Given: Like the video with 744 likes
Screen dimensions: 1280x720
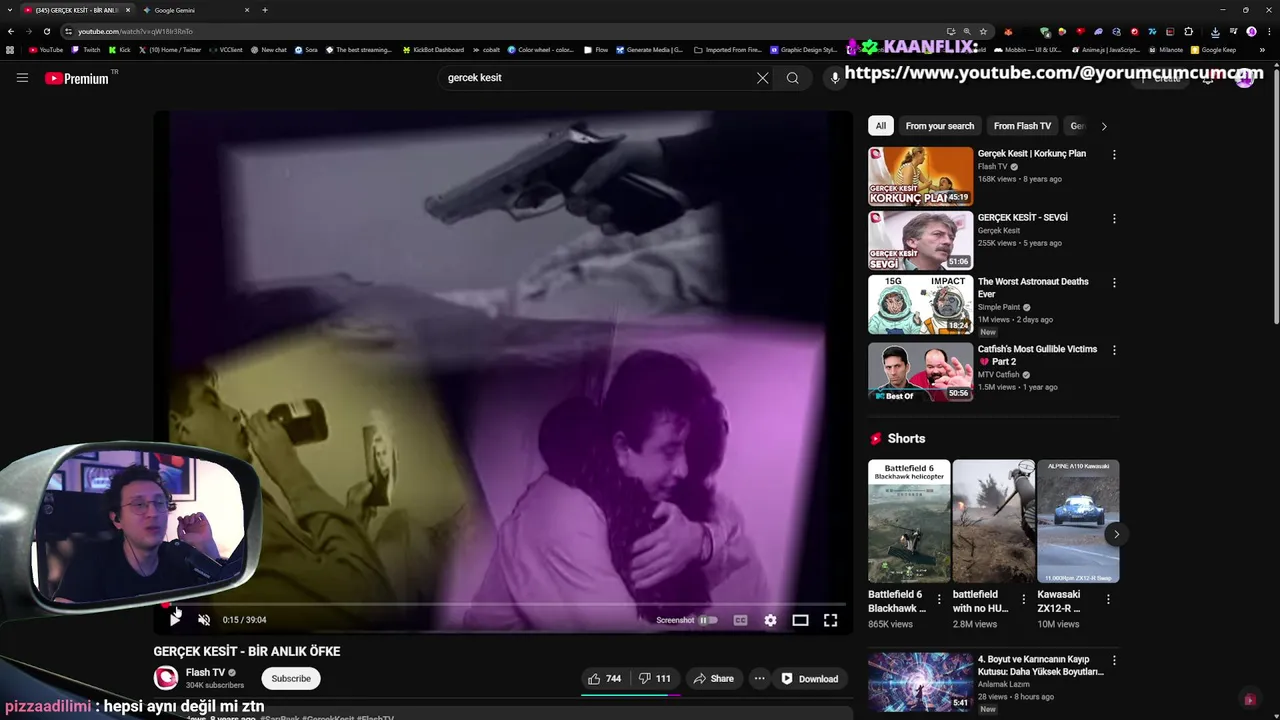Looking at the screenshot, I should coord(605,679).
